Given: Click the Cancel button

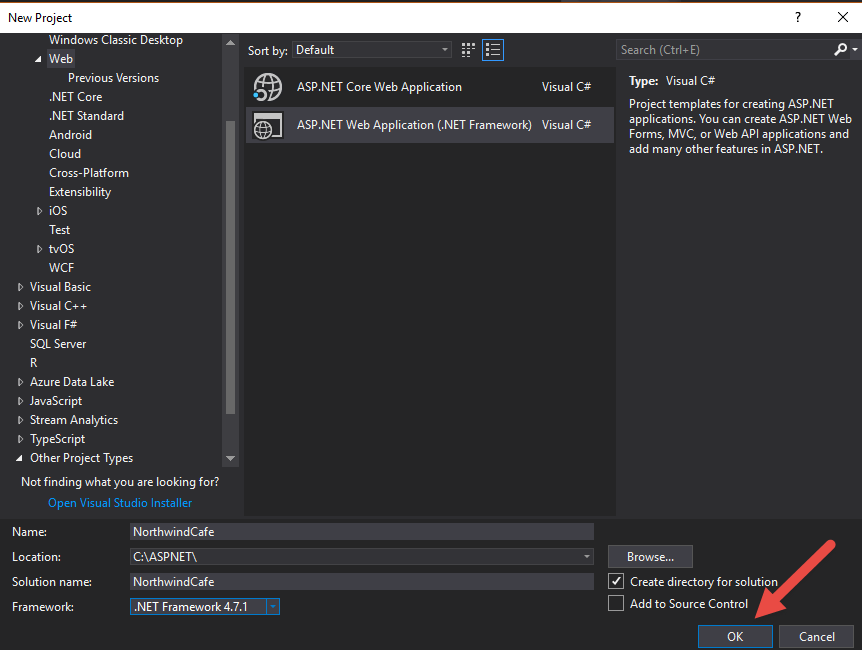Looking at the screenshot, I should pos(816,636).
